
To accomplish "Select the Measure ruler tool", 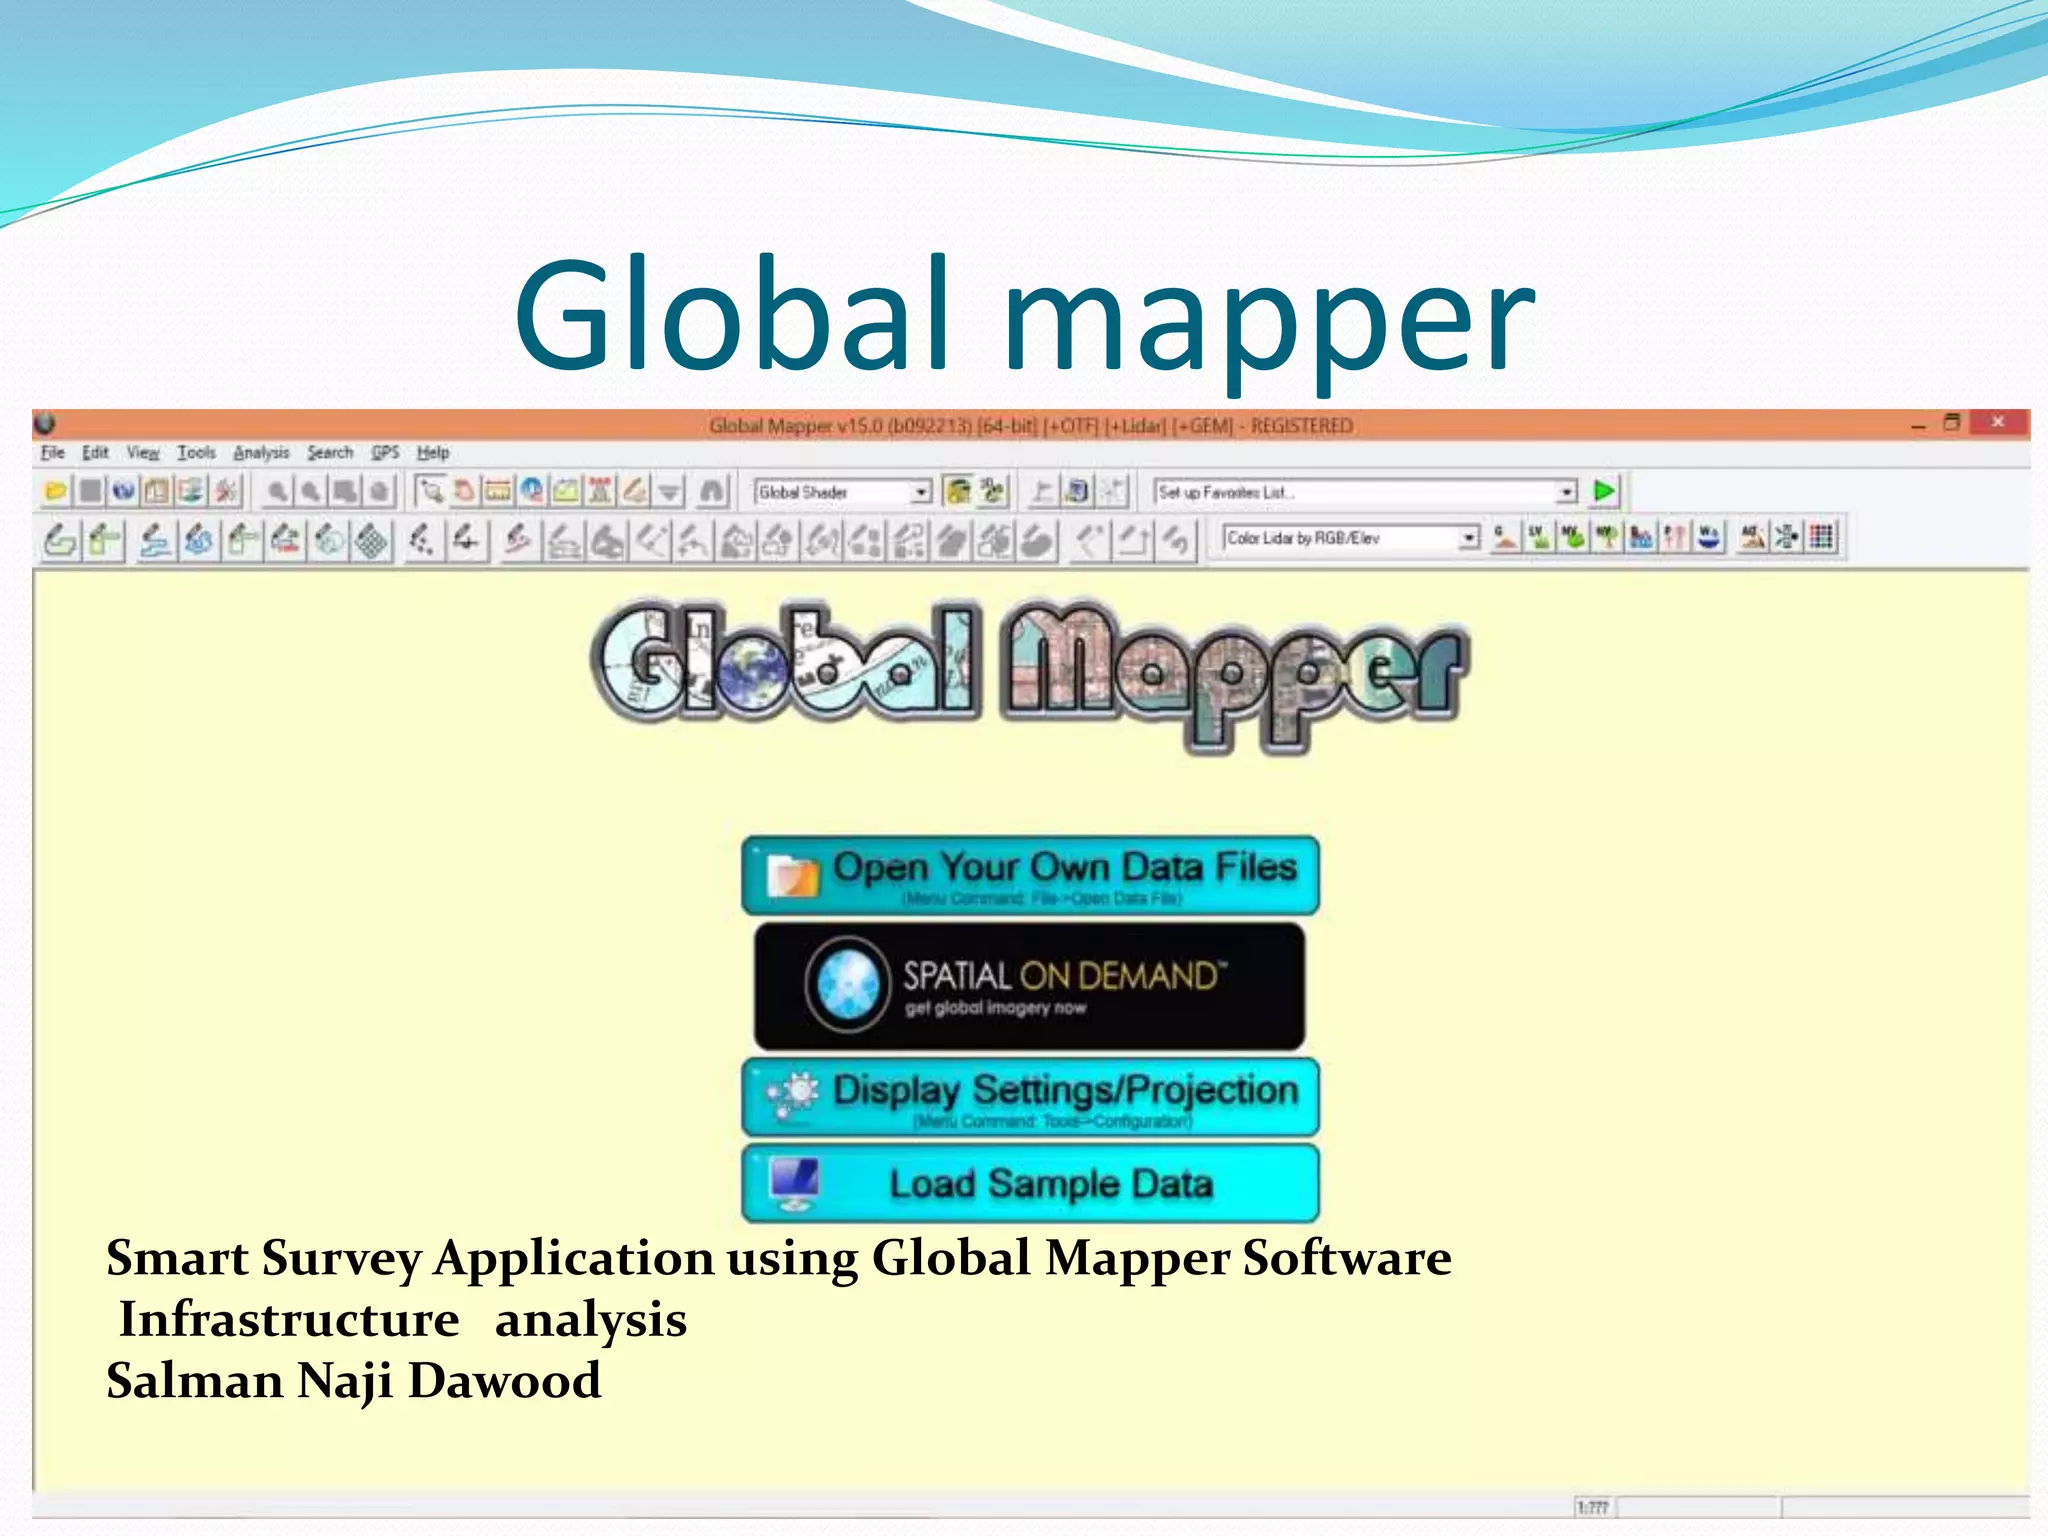I will (x=497, y=491).
